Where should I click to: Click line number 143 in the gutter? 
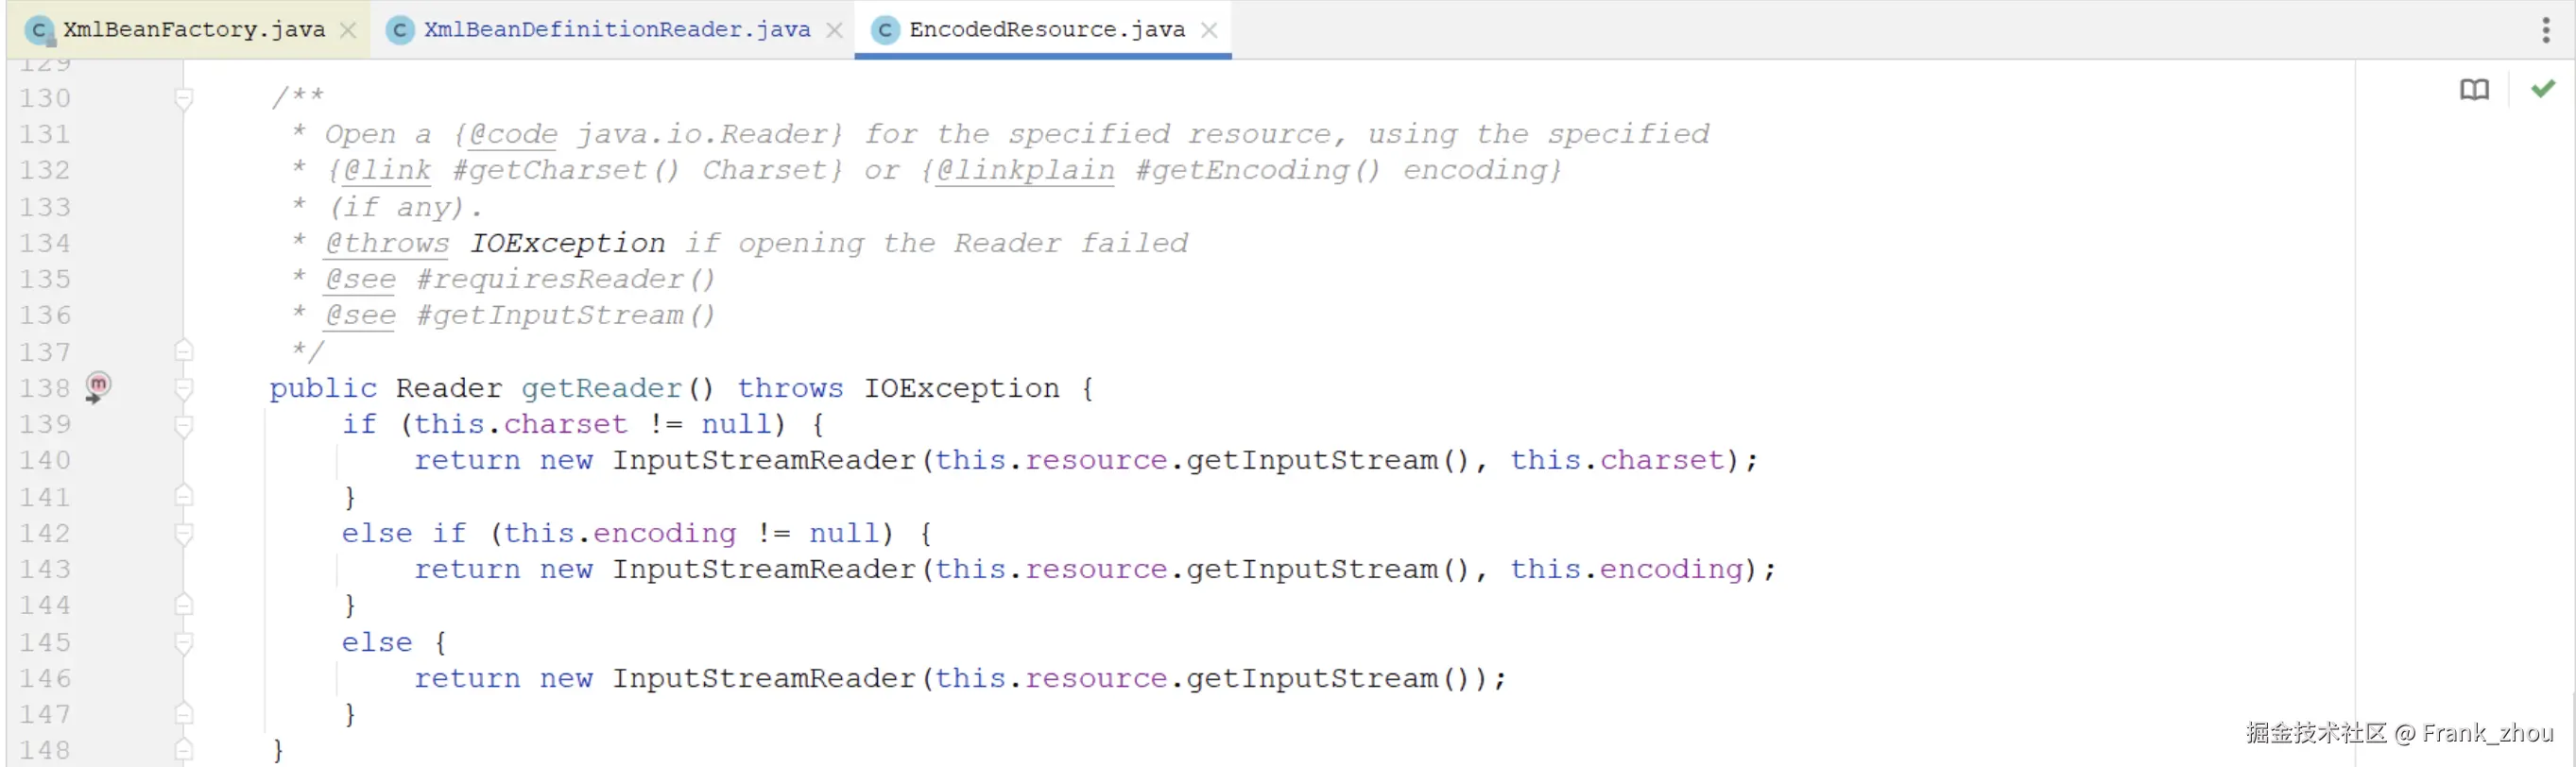(x=45, y=569)
